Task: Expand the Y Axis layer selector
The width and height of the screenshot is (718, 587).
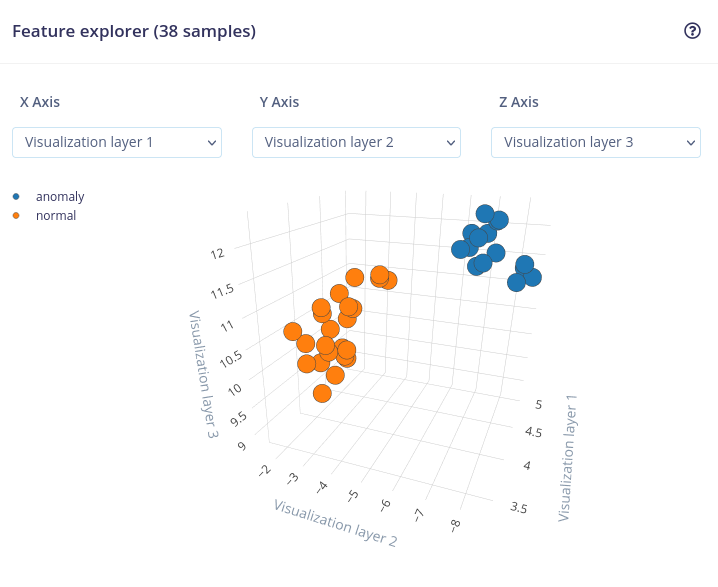Action: (x=356, y=142)
